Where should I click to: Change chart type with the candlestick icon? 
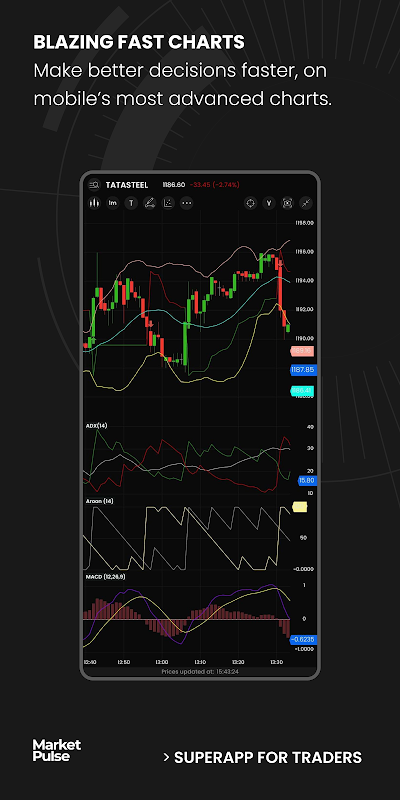[94, 203]
